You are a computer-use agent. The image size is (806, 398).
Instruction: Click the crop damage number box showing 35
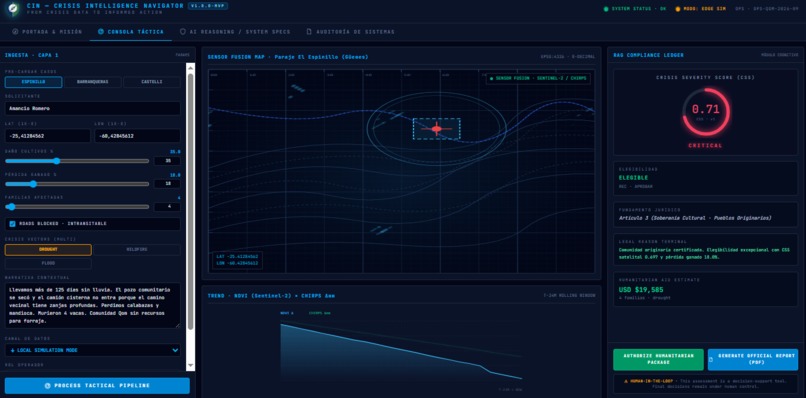pyautogui.click(x=167, y=161)
